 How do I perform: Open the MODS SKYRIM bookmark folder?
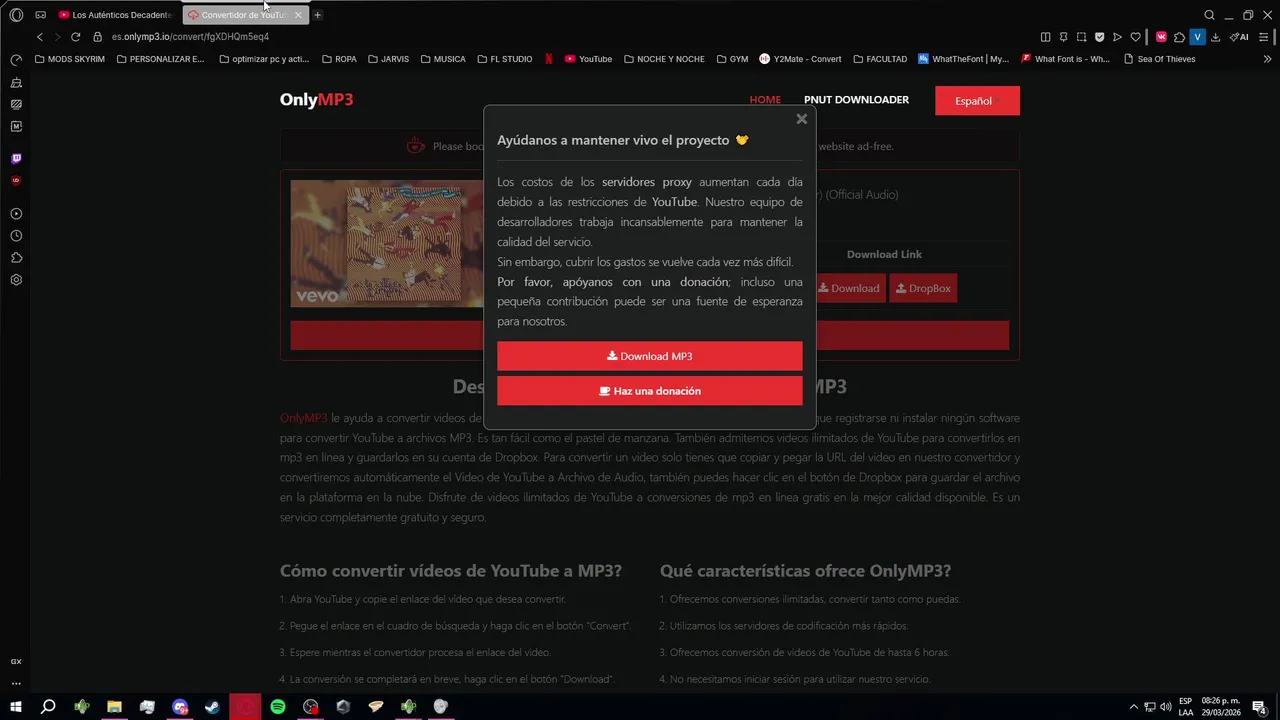[69, 59]
